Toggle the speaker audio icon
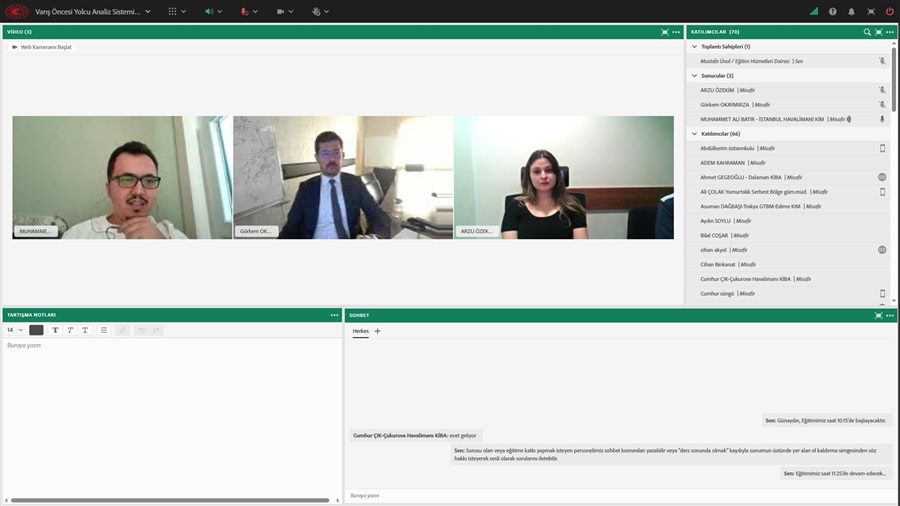Viewport: 900px width, 506px height. point(209,11)
